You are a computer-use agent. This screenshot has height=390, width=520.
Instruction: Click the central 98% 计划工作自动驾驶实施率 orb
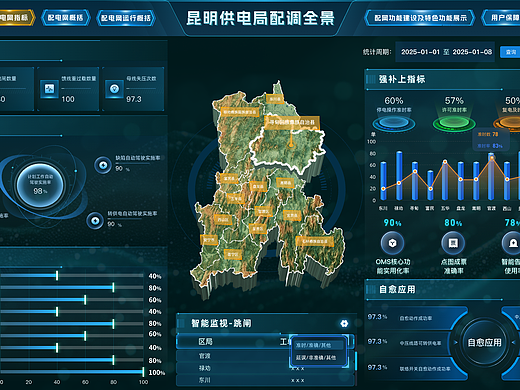[x=40, y=185]
